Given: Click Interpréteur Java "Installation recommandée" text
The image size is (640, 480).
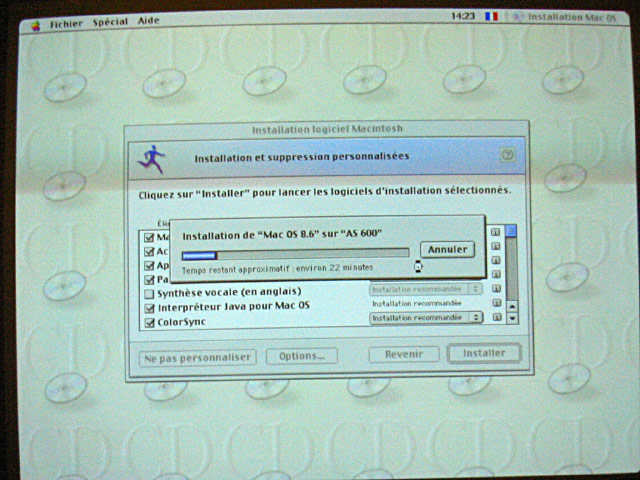Looking at the screenshot, I should click(x=416, y=303).
